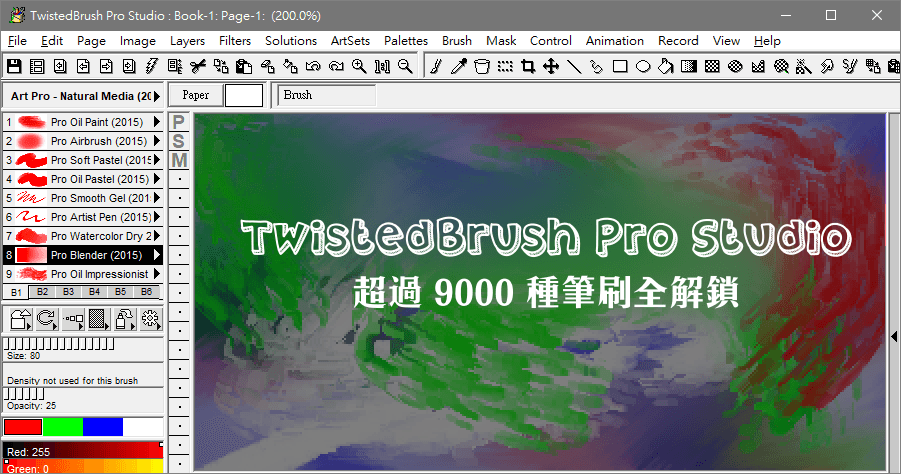The width and height of the screenshot is (901, 474).
Task: Expand arrow next to Pro Oil Paint (2015)
Action: [157, 122]
